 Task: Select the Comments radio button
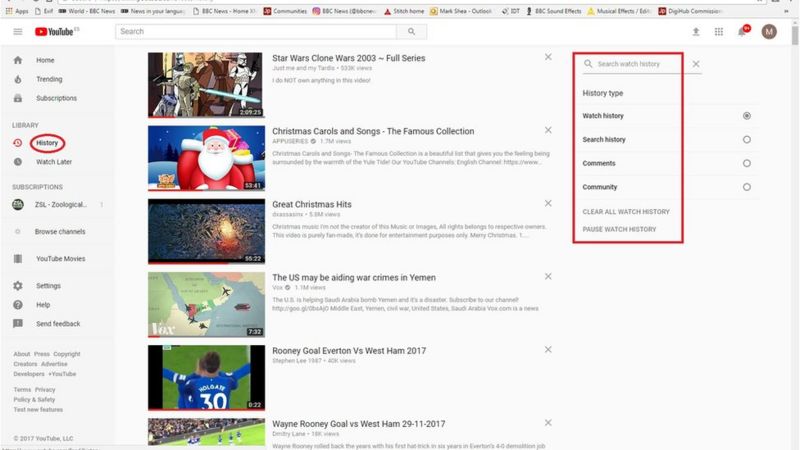click(746, 163)
